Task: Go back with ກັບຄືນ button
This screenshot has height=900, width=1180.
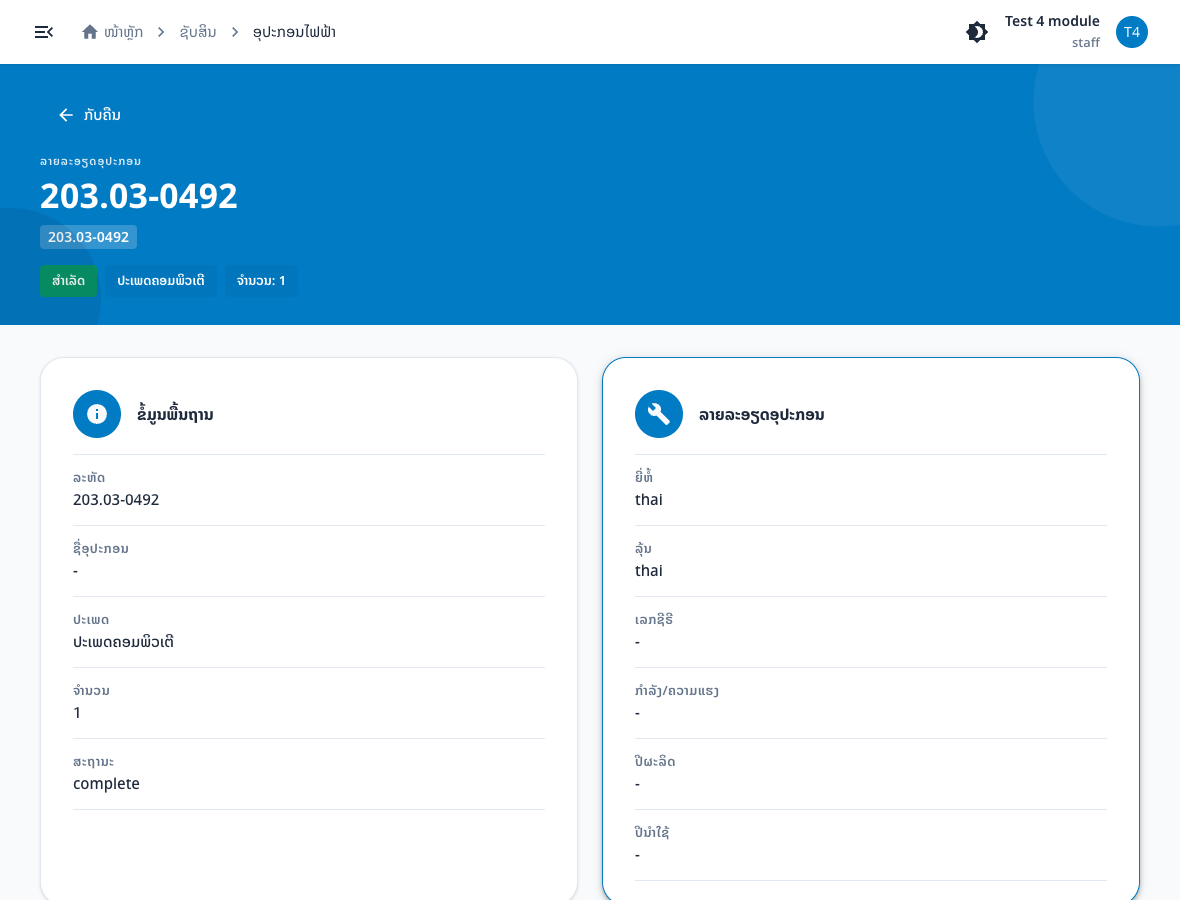Action: [x=90, y=114]
